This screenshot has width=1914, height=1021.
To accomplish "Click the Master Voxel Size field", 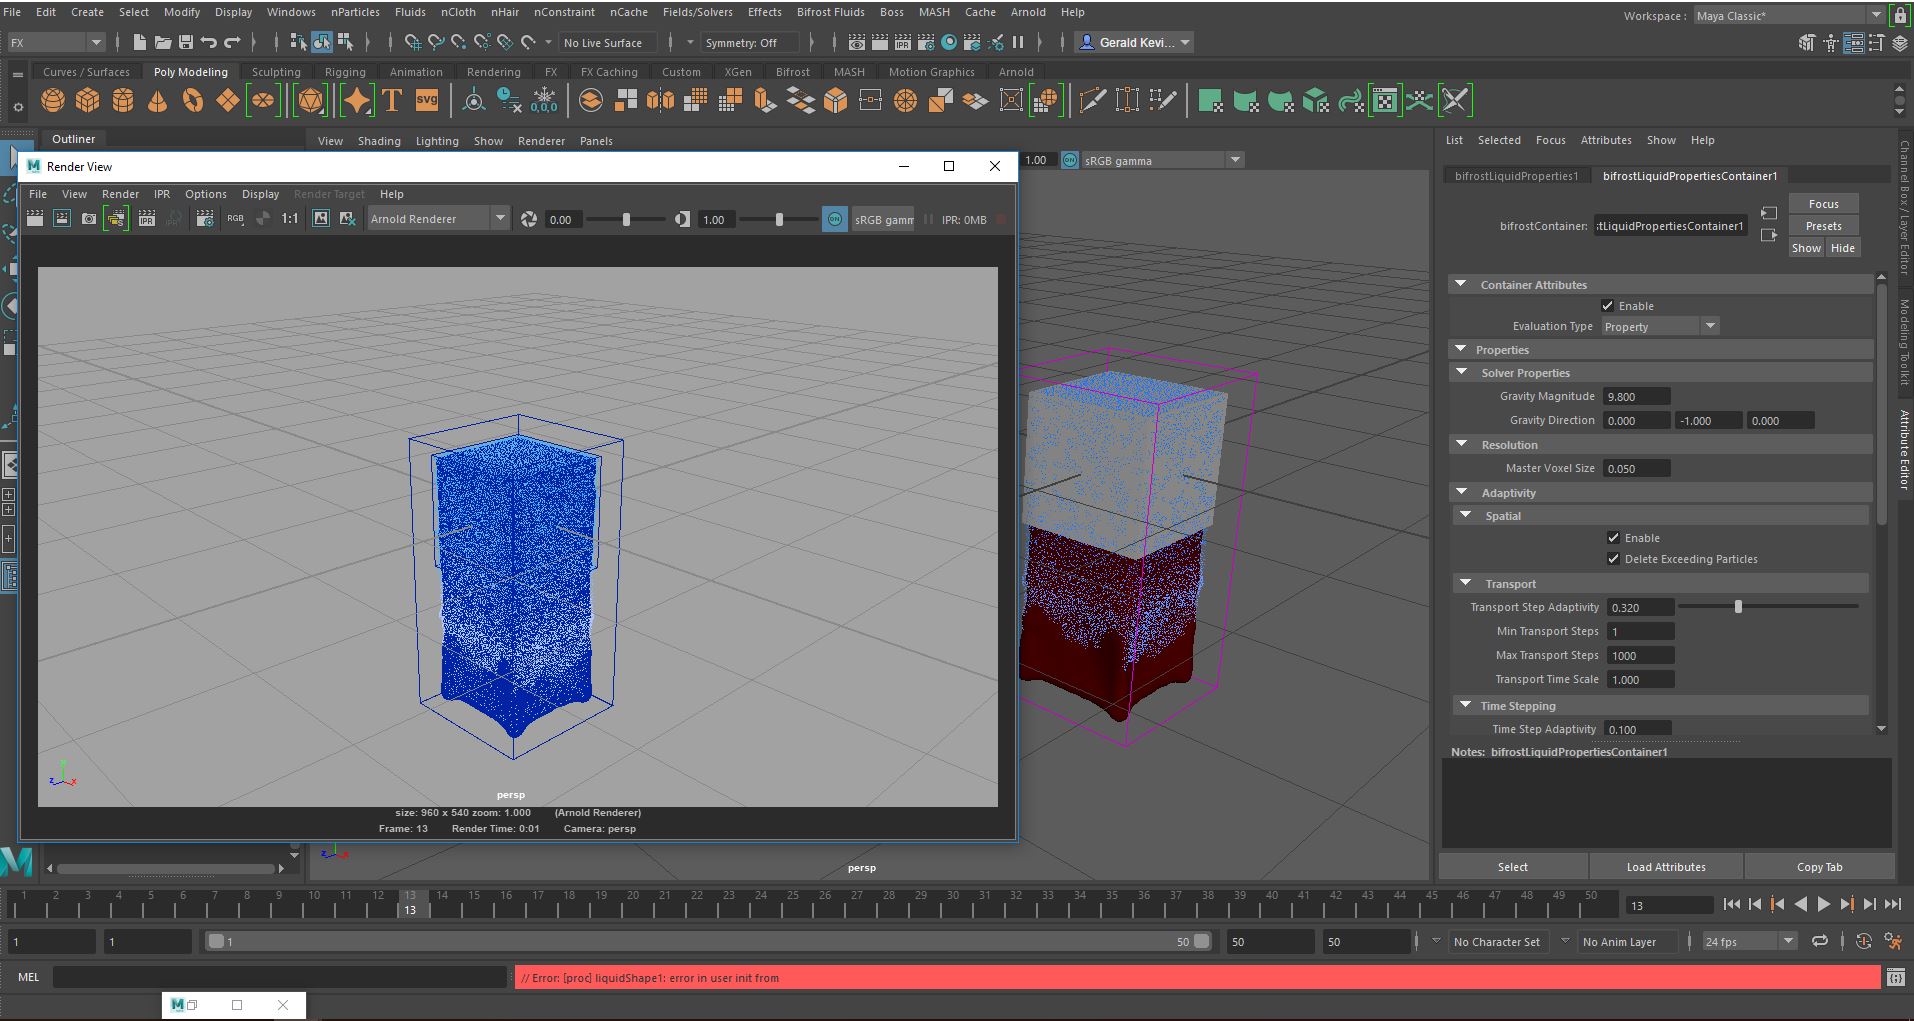I will coord(1636,469).
